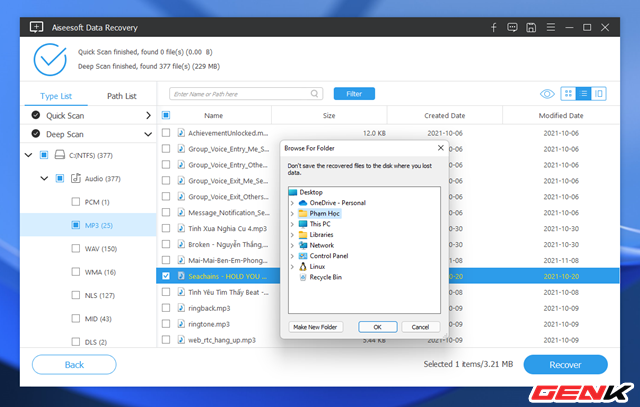Click the web_rtc_hang_up.mp3 file icon
This screenshot has width=640, height=407.
click(x=181, y=340)
